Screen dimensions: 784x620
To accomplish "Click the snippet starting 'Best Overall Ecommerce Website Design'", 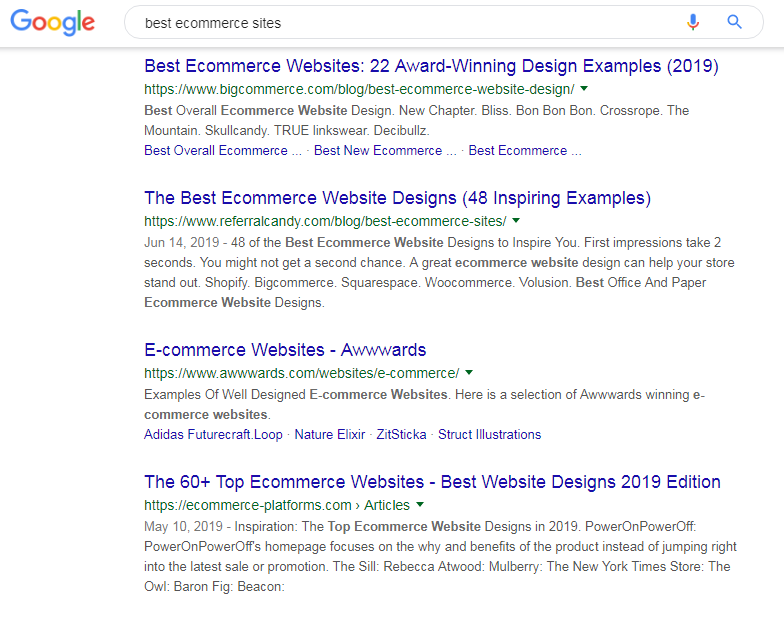I will coord(416,120).
